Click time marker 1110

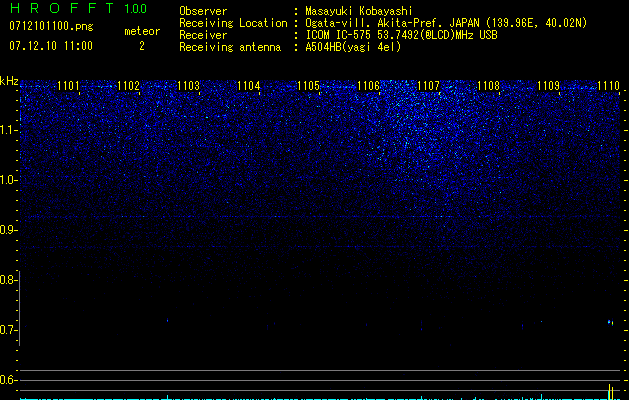[609, 86]
